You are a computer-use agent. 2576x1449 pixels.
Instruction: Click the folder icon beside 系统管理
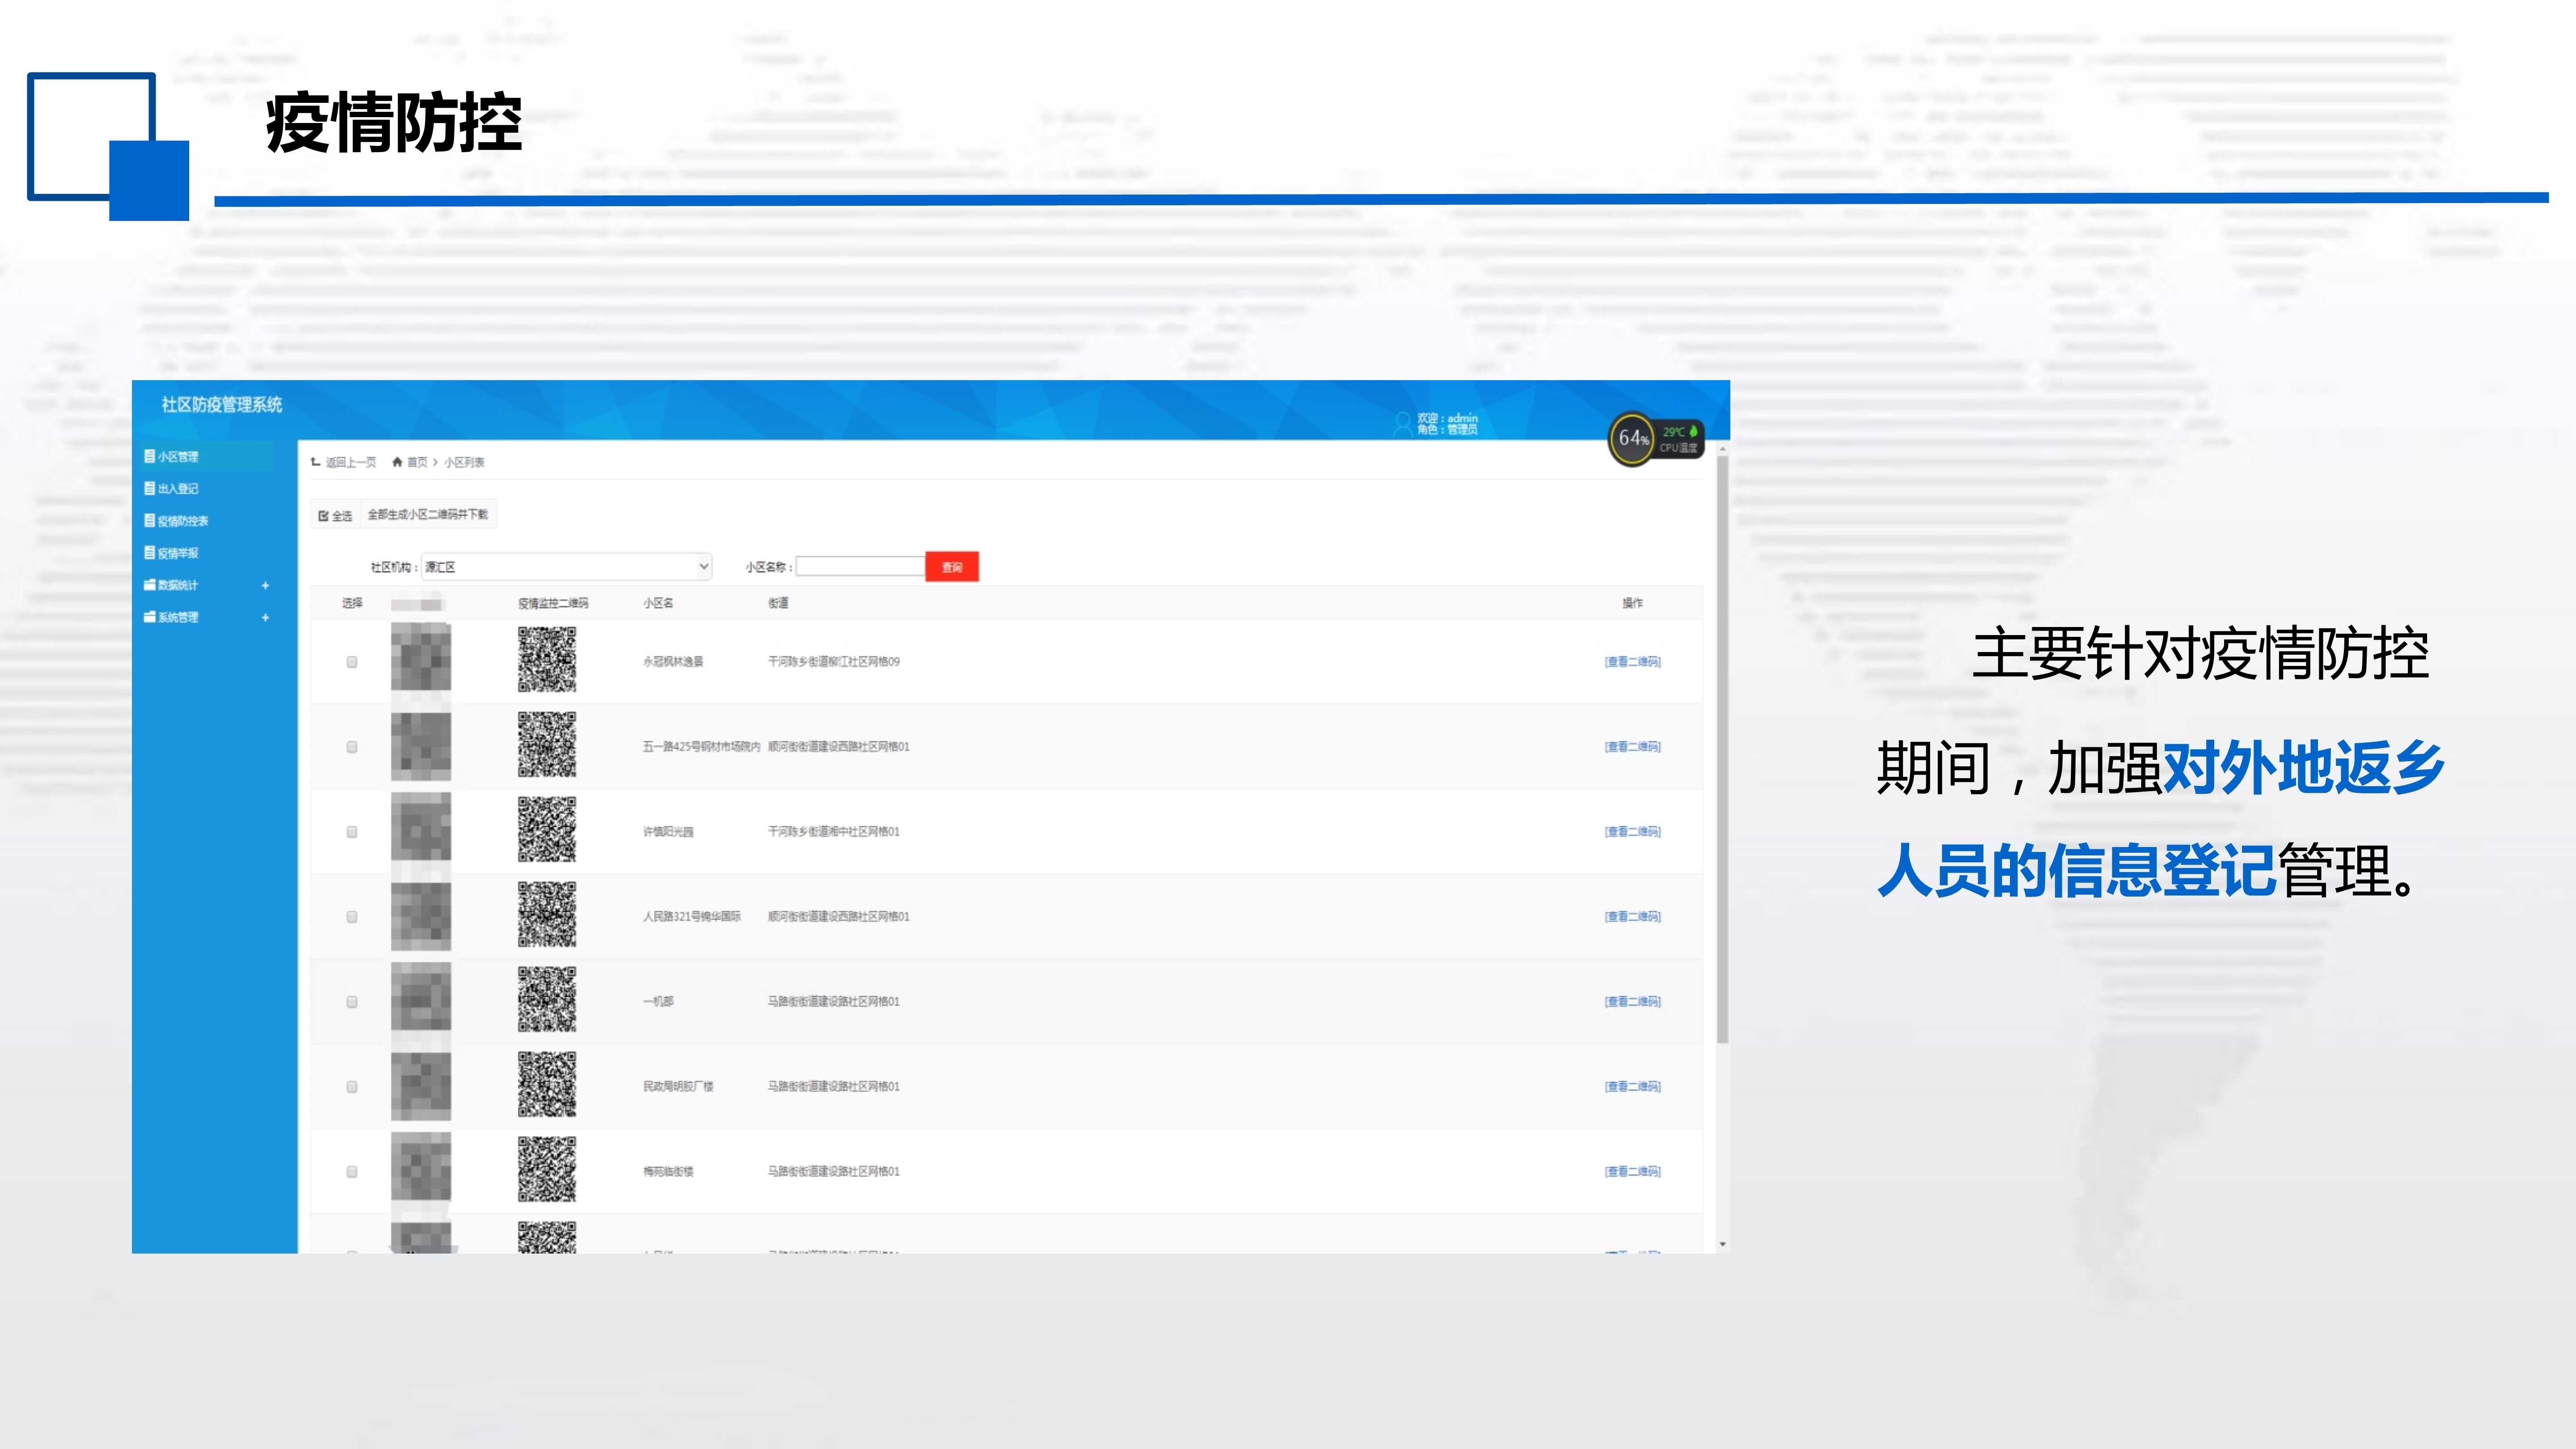tap(149, 617)
